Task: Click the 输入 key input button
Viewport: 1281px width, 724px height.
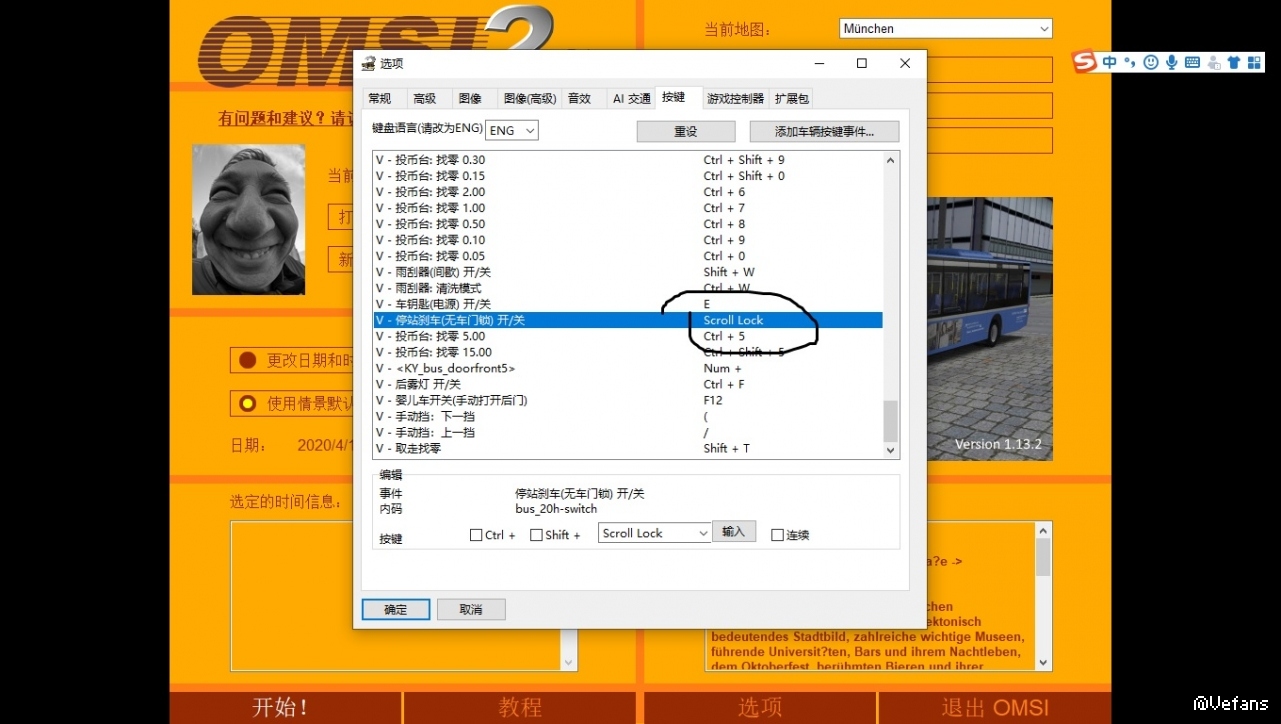Action: [734, 532]
